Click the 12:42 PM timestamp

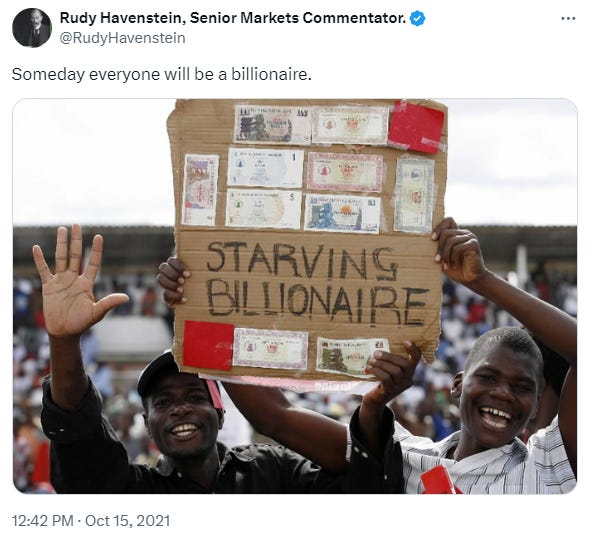pos(42,521)
